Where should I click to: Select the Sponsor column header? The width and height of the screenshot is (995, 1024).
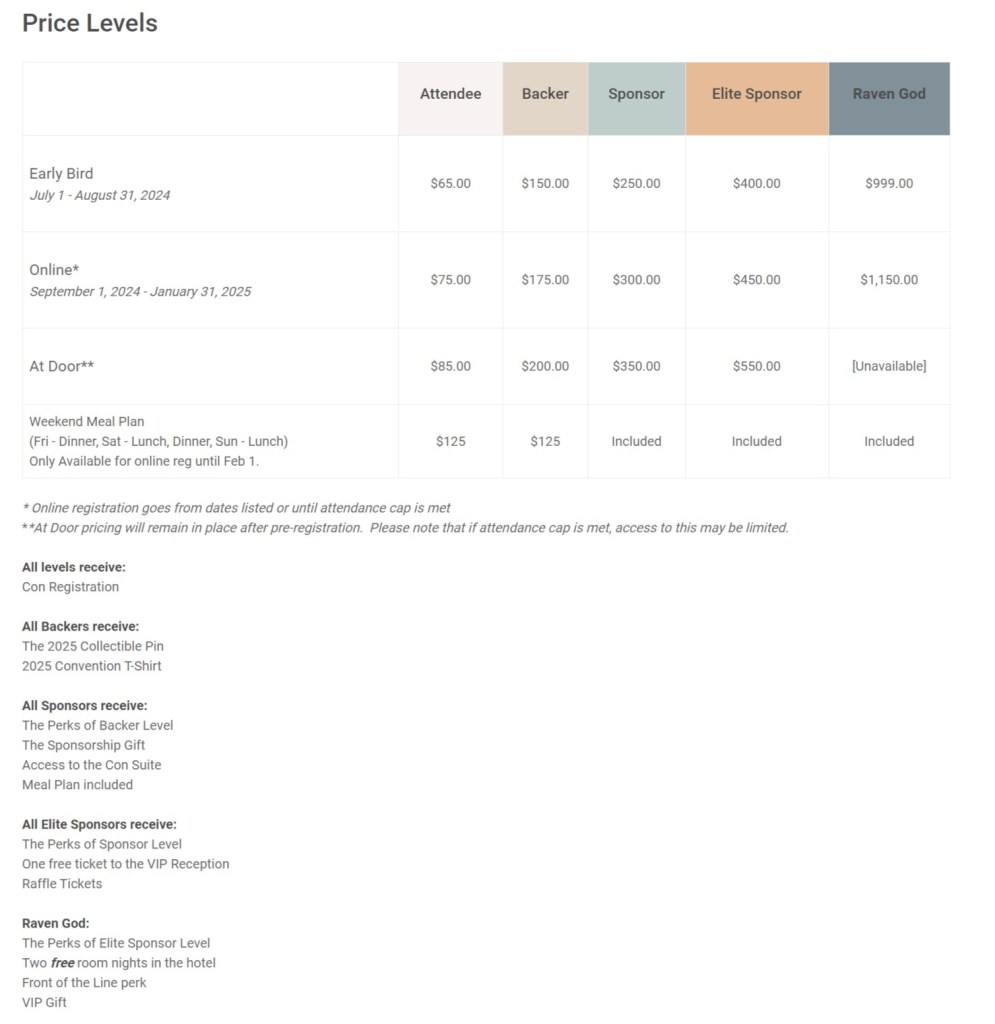pos(636,94)
